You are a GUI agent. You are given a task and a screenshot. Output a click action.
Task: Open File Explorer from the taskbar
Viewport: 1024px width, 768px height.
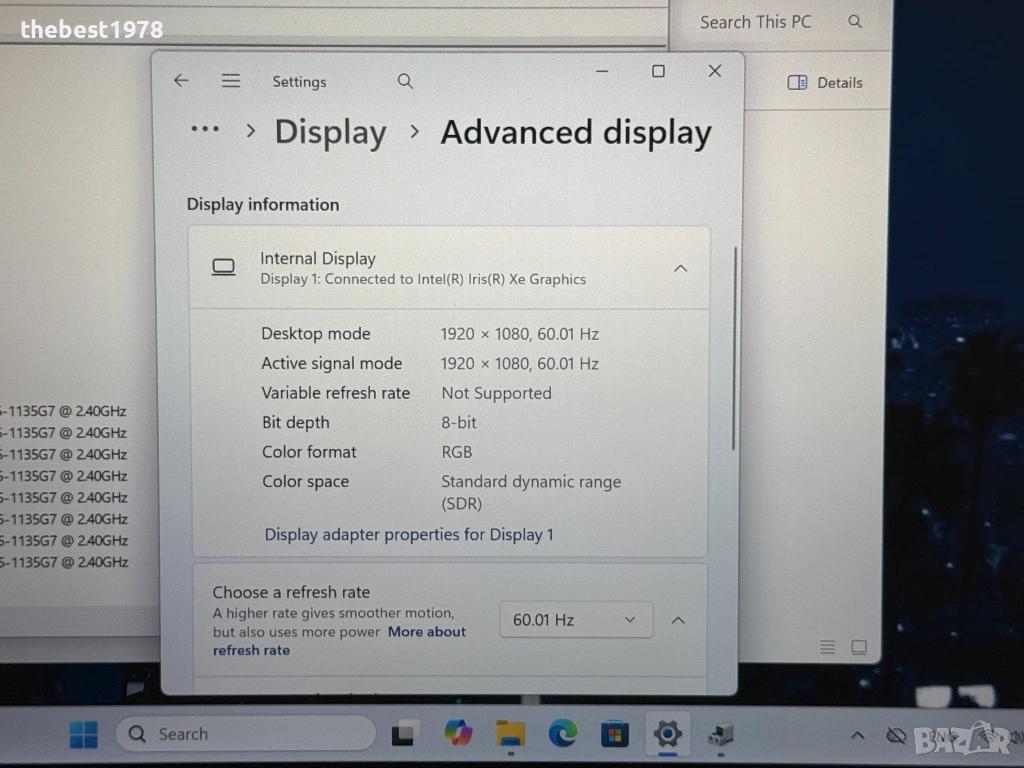click(x=511, y=734)
